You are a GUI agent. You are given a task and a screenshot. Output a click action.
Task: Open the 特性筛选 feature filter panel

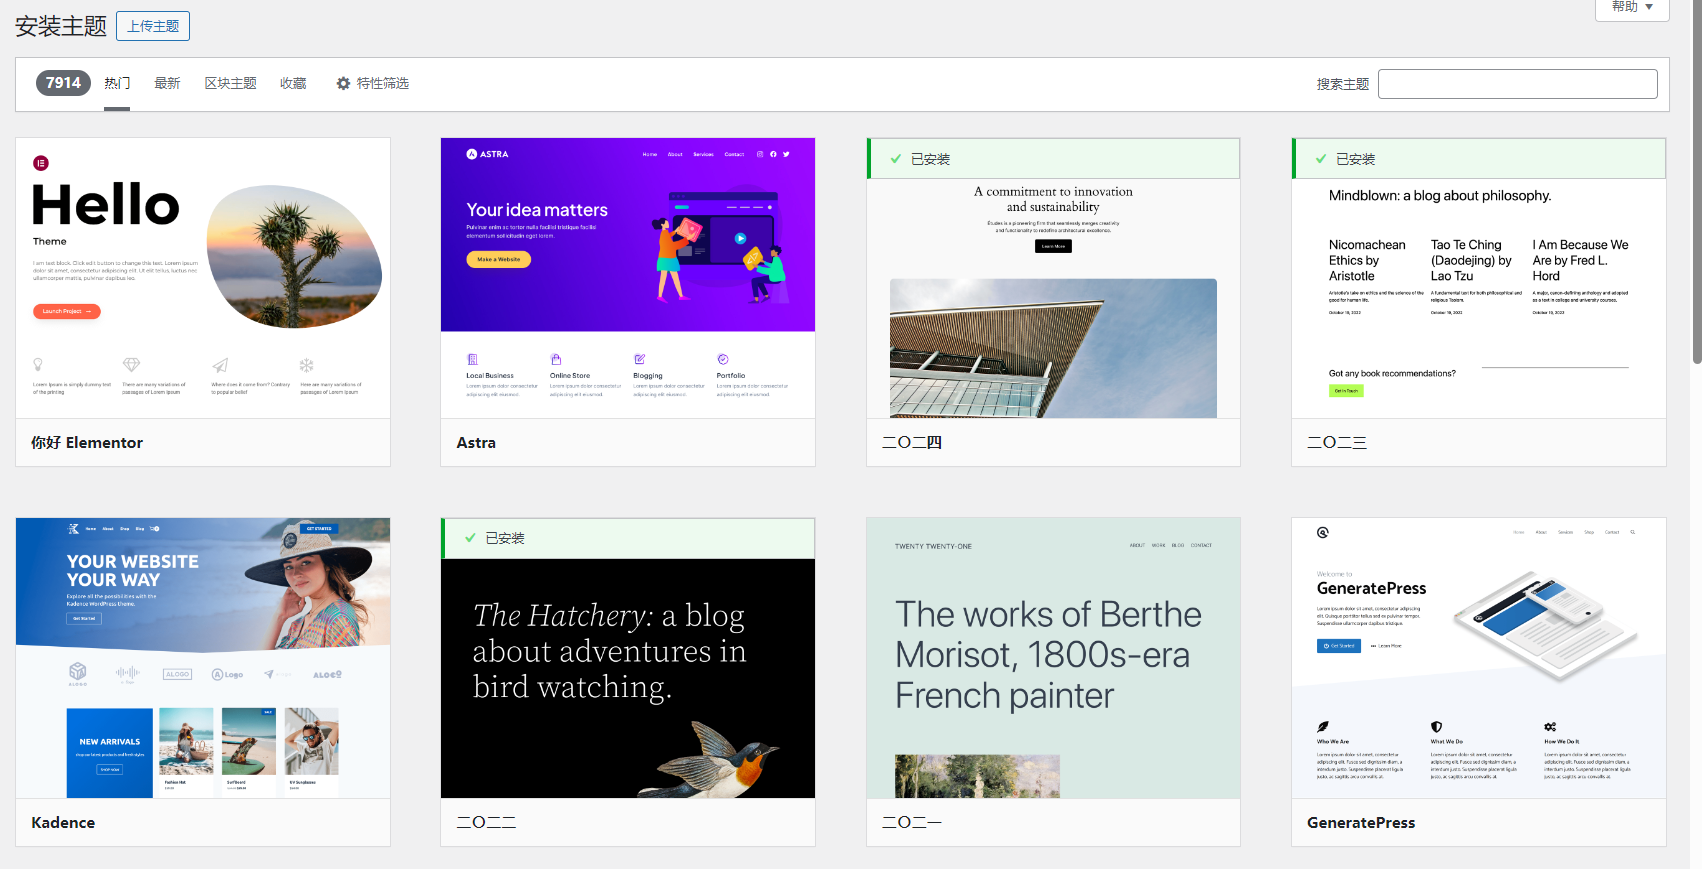pos(382,84)
